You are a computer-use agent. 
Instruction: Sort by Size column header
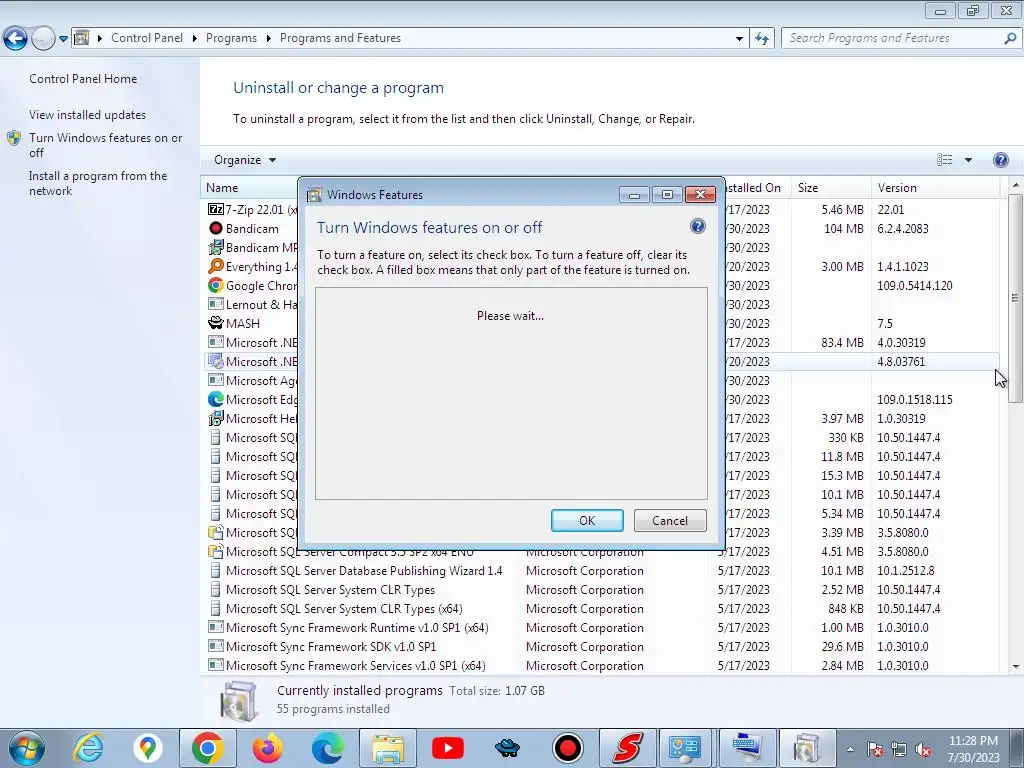coord(831,188)
